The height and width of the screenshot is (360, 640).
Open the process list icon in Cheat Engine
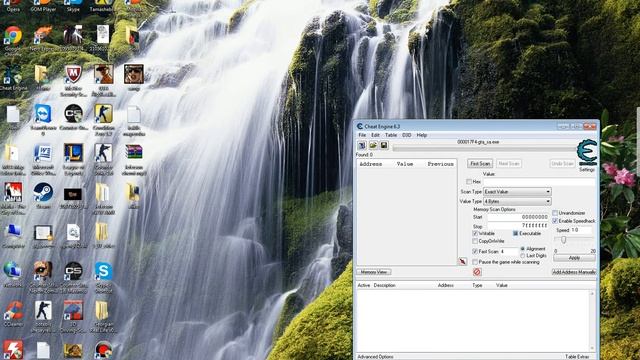tap(362, 145)
